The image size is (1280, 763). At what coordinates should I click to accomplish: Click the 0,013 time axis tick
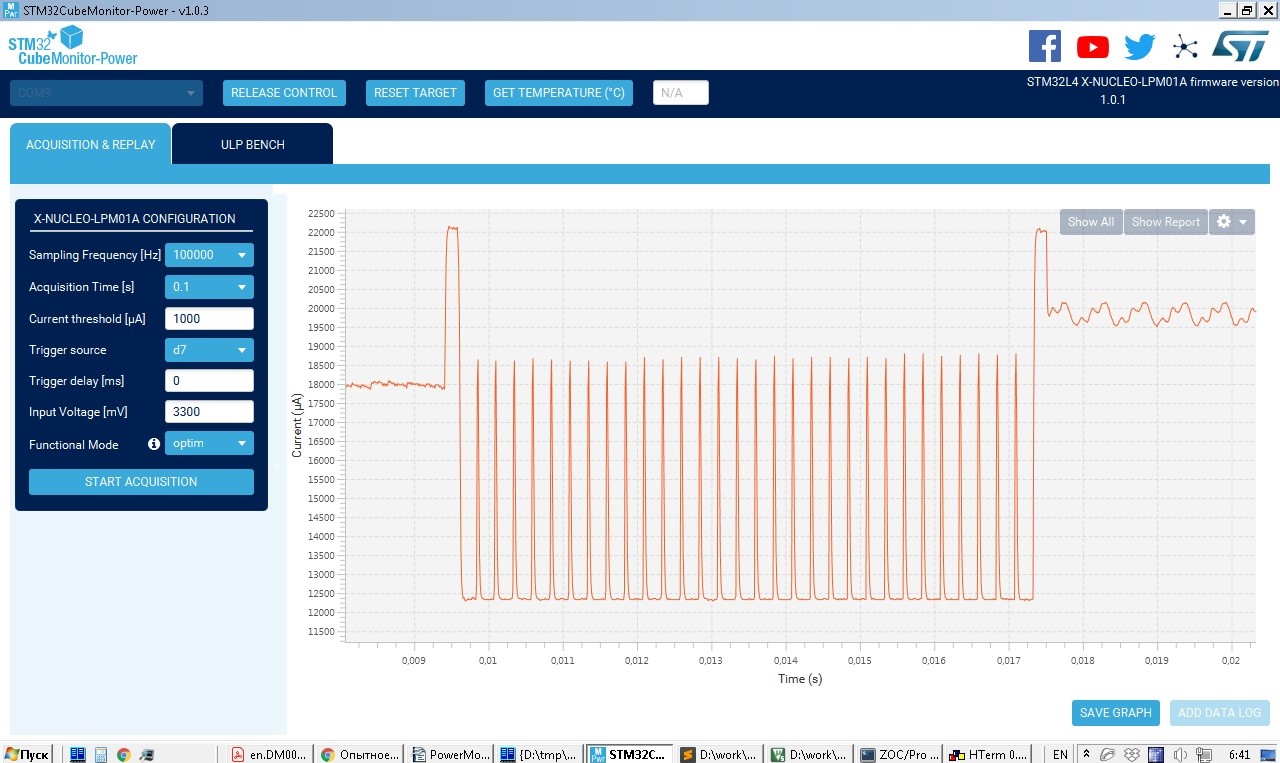pyautogui.click(x=711, y=661)
